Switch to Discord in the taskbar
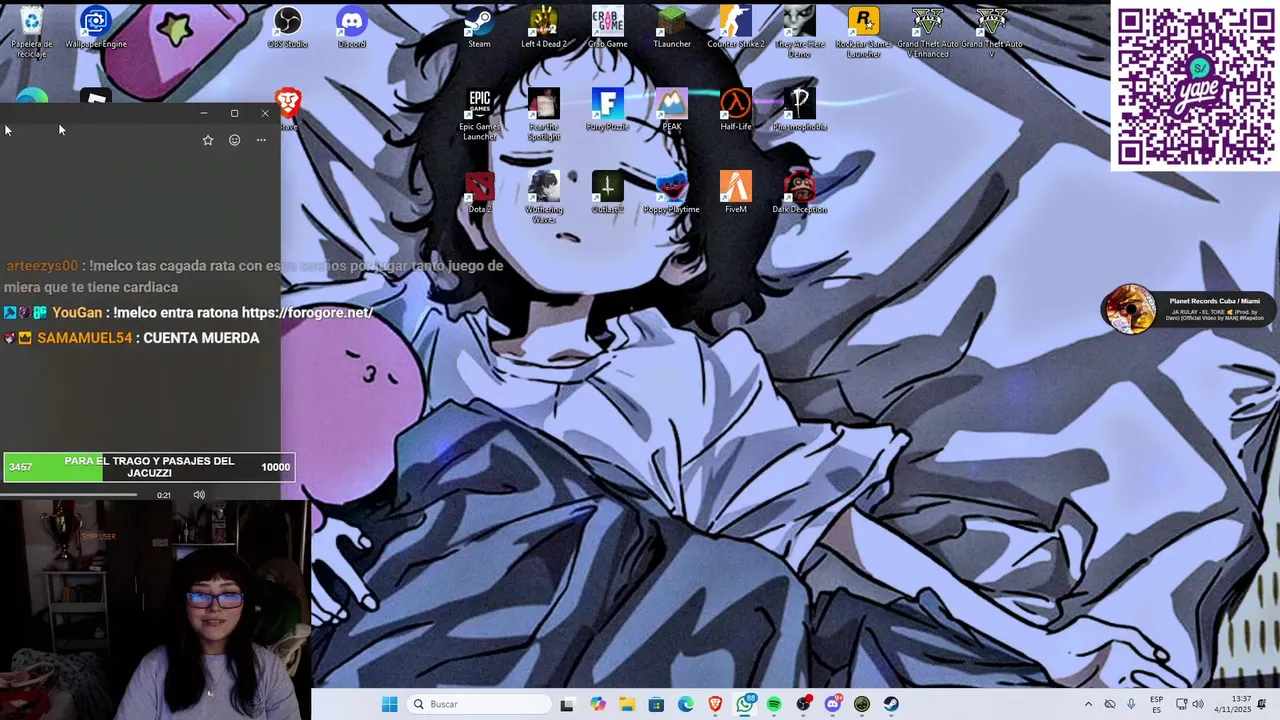 coord(833,704)
